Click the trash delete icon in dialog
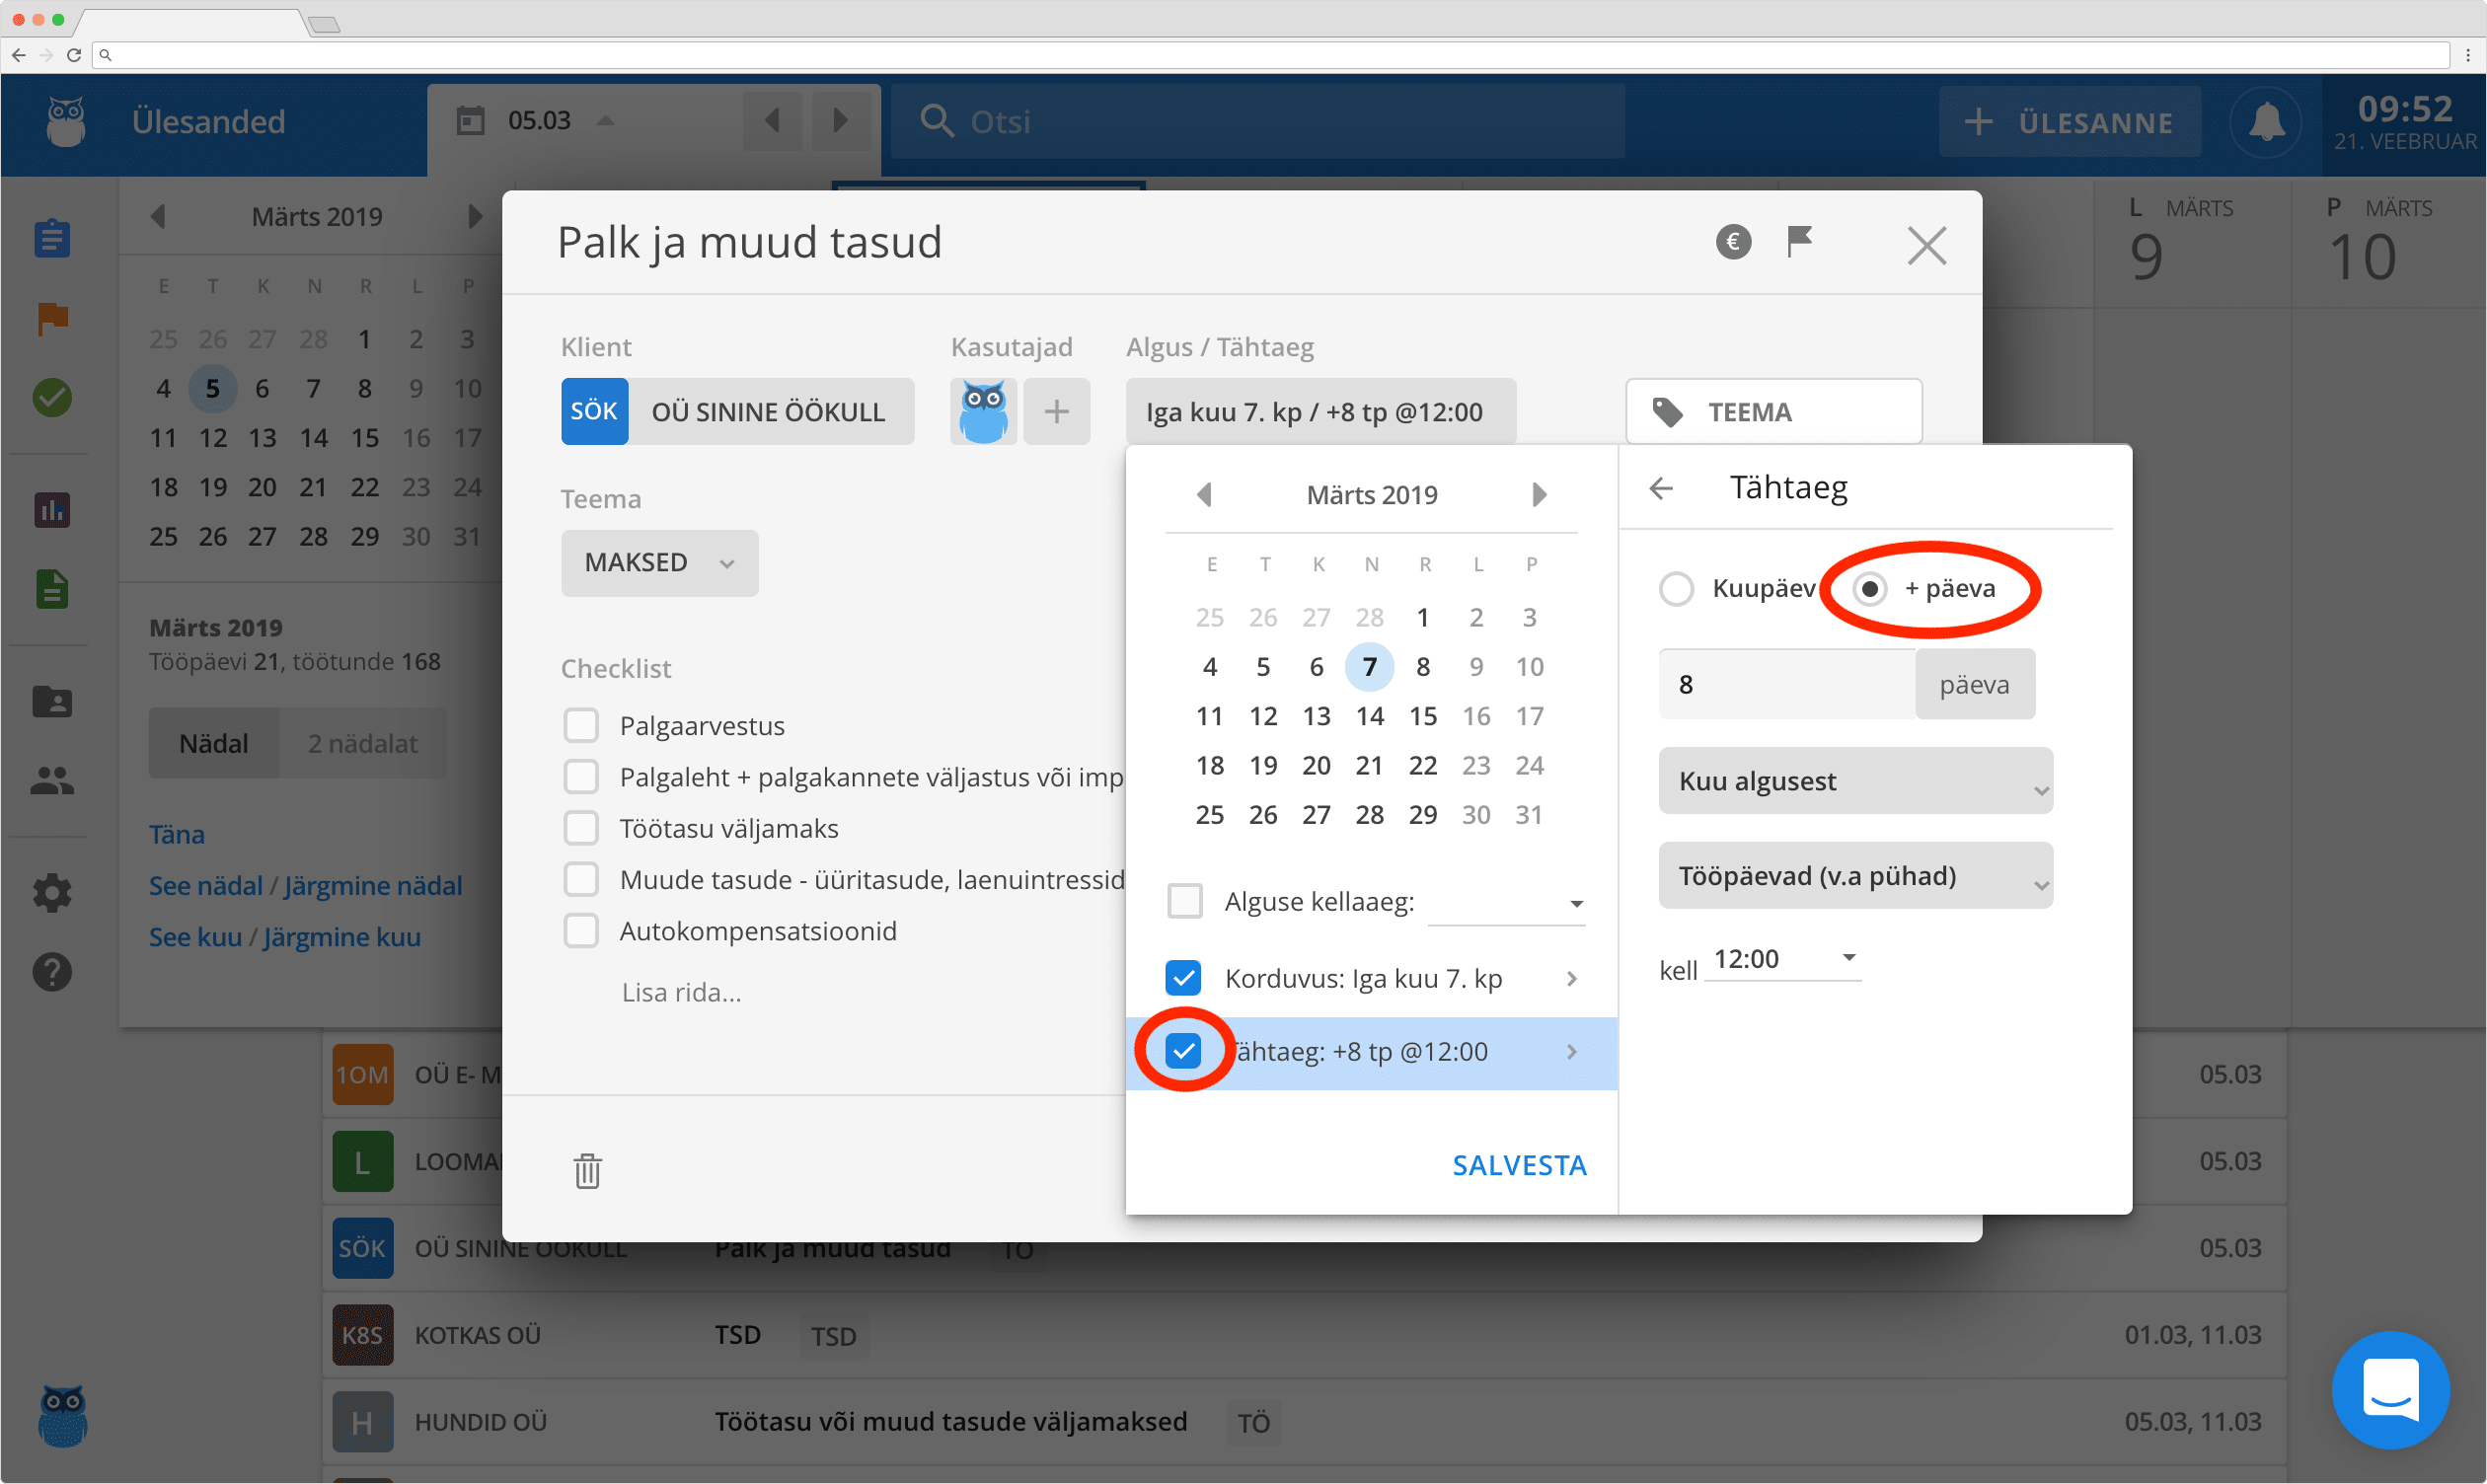Viewport: 2487px width, 1484px height. pyautogui.click(x=587, y=1170)
